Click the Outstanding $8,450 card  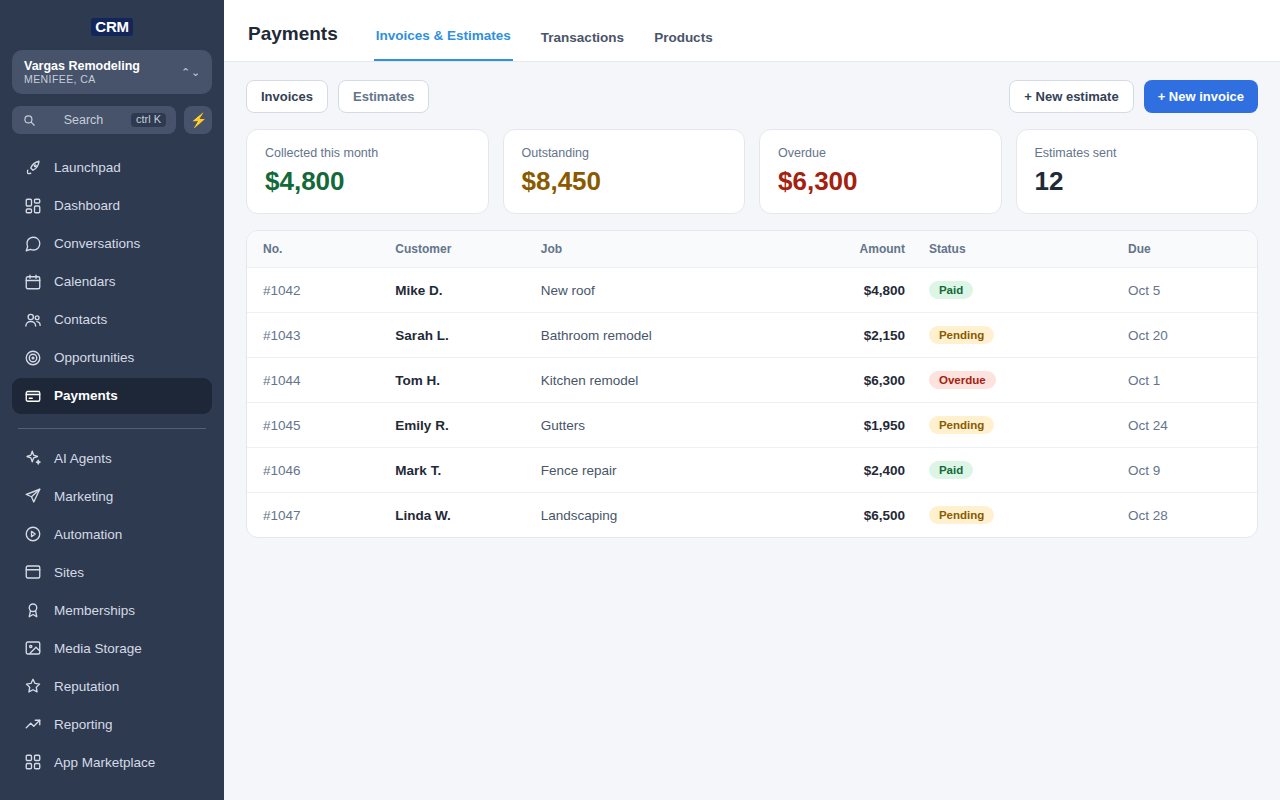click(x=624, y=171)
